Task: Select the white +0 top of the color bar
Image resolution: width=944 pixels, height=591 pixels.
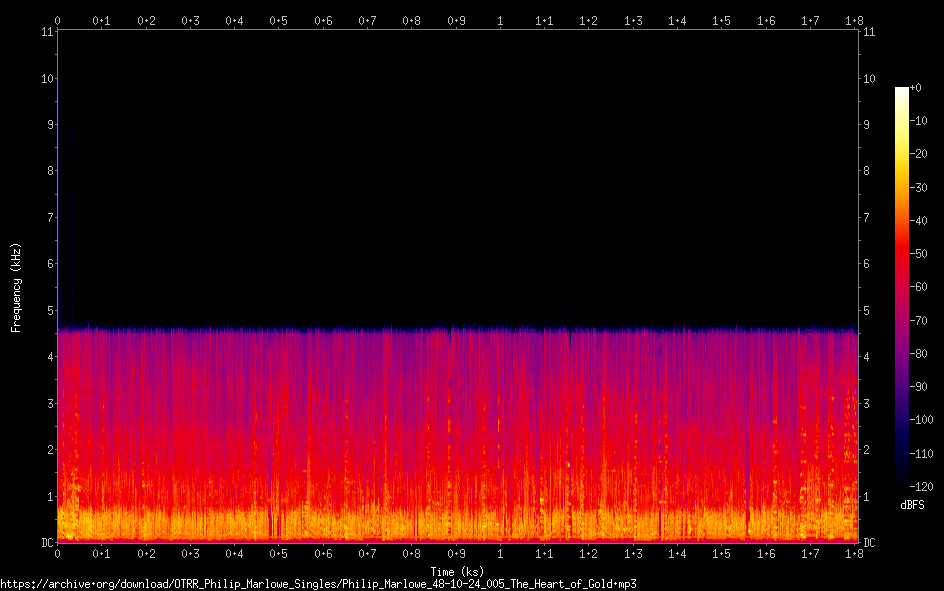Action: click(903, 90)
